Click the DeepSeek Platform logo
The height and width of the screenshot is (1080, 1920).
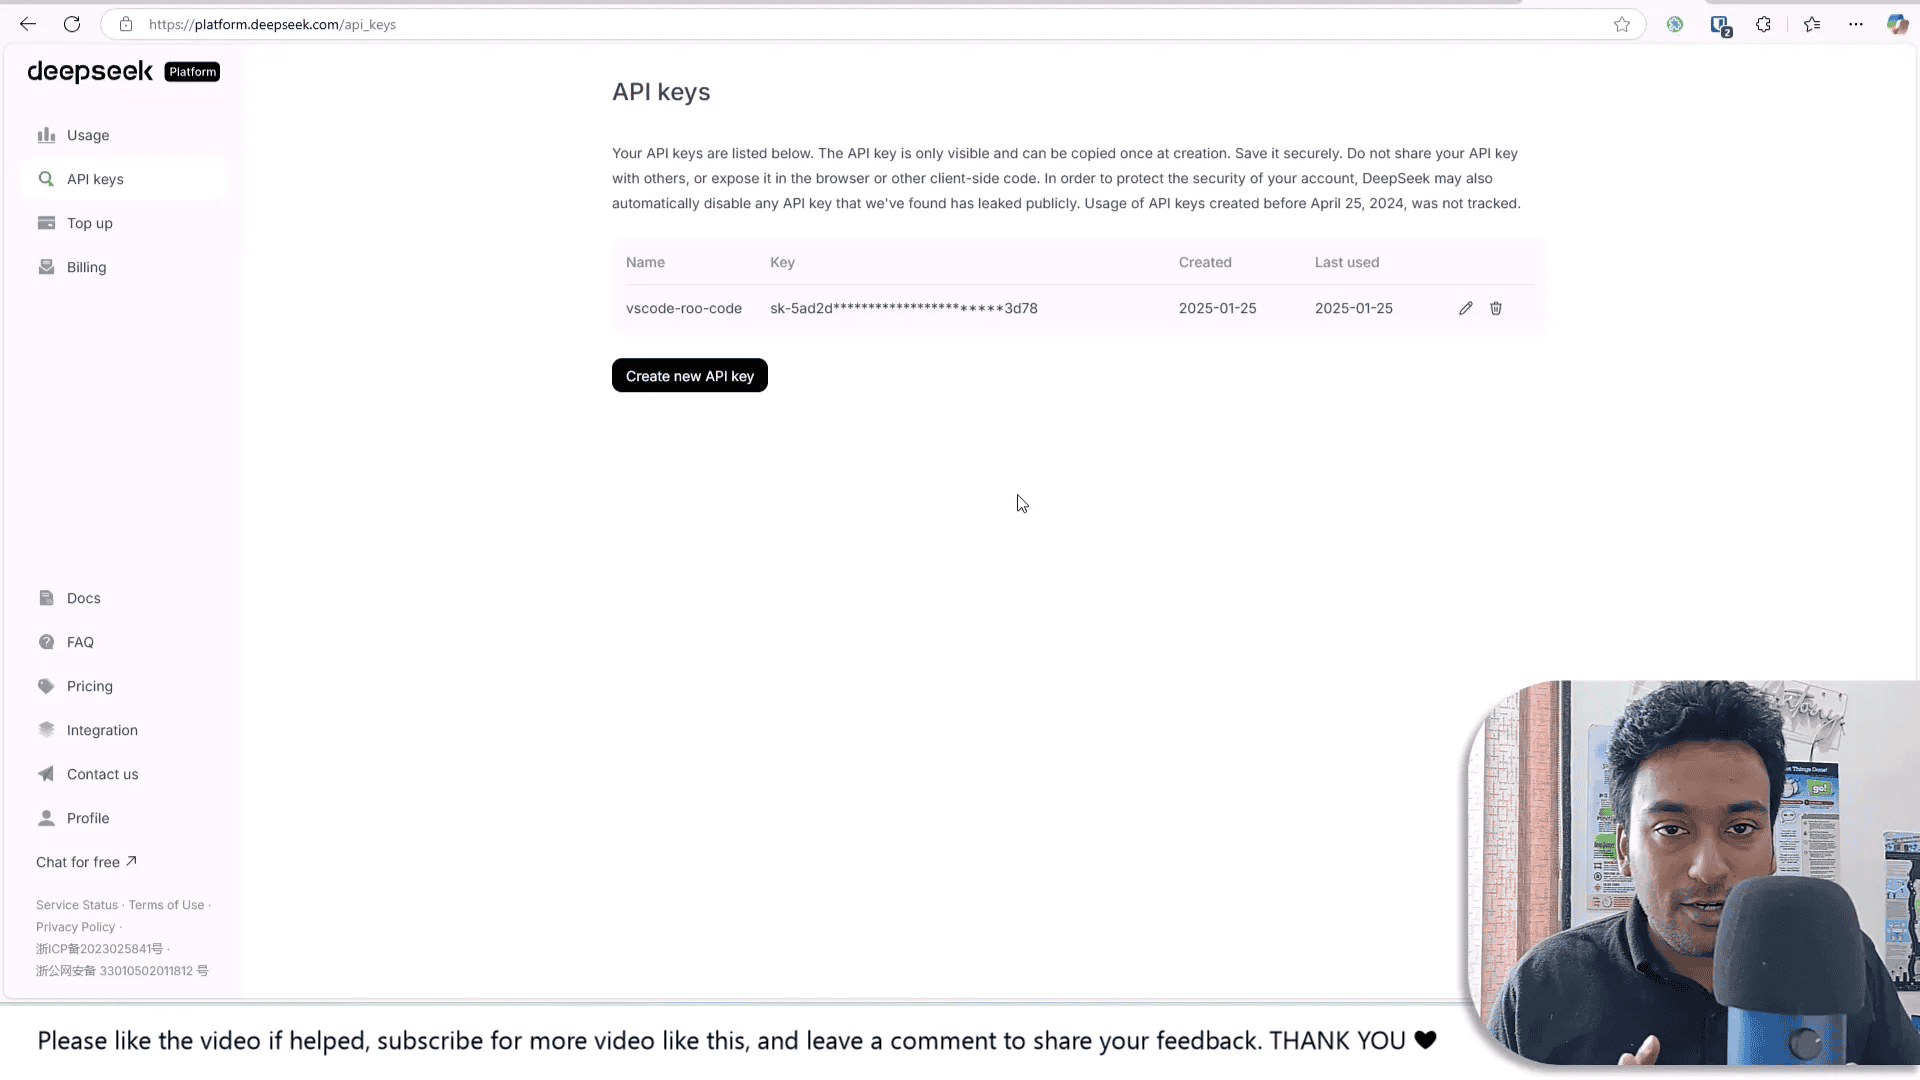coord(124,70)
